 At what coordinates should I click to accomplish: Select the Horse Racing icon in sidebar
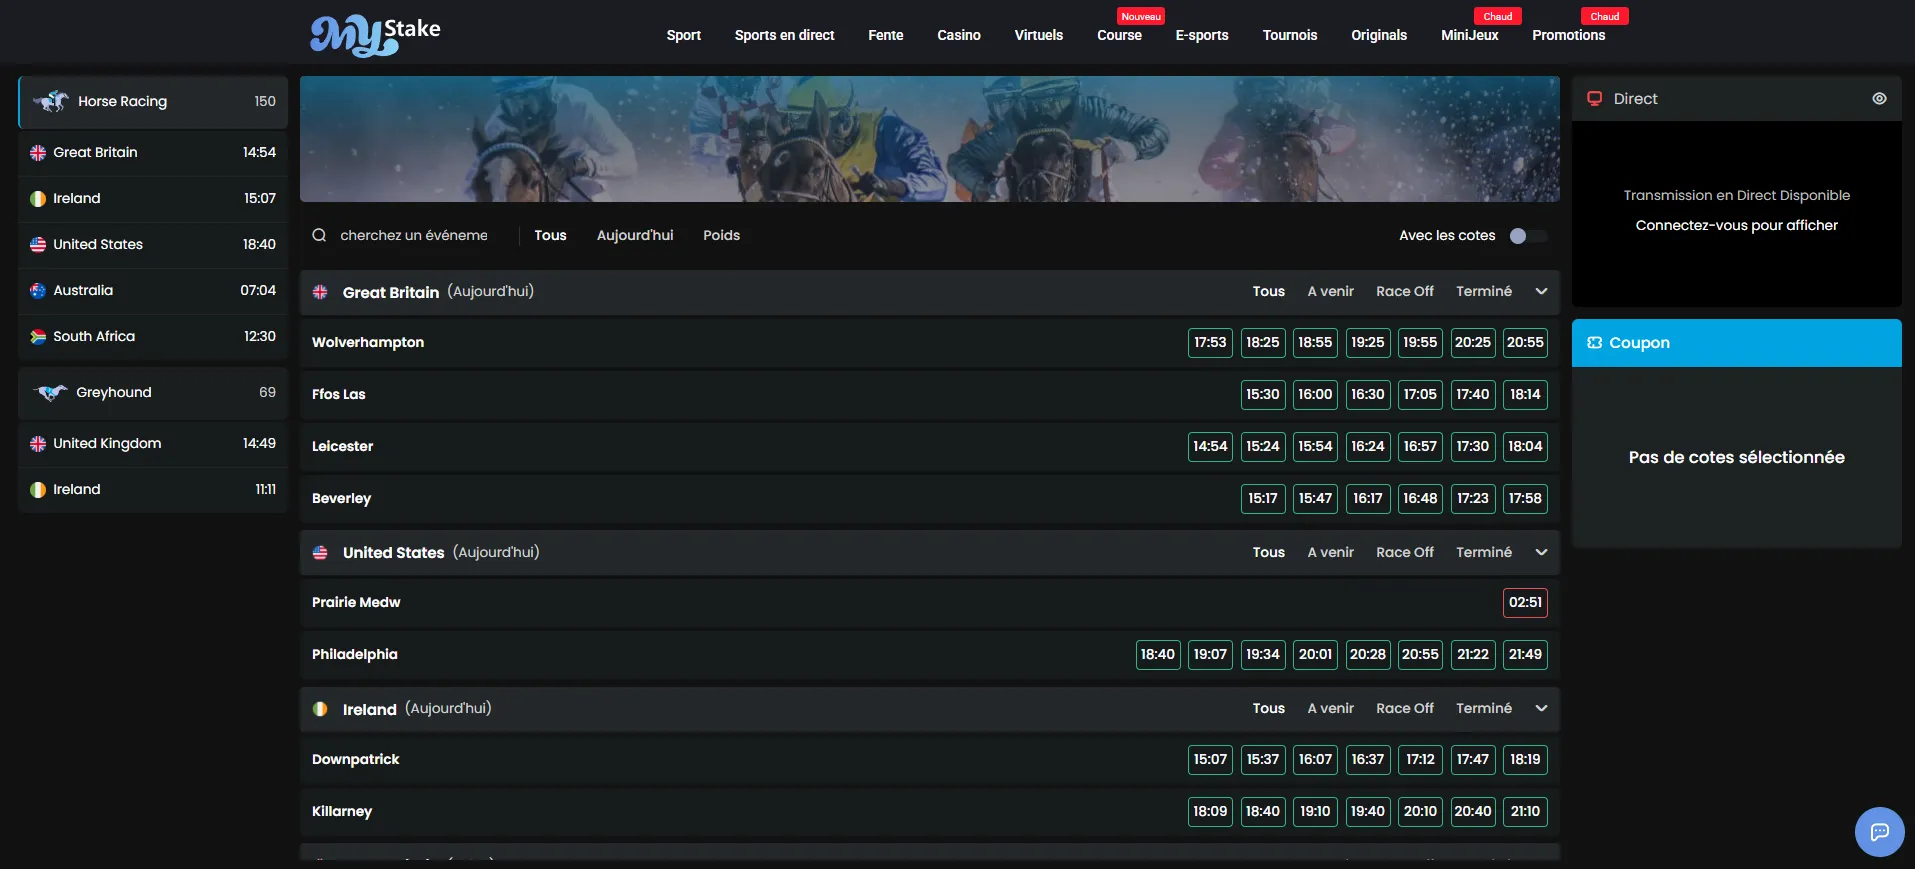(50, 101)
